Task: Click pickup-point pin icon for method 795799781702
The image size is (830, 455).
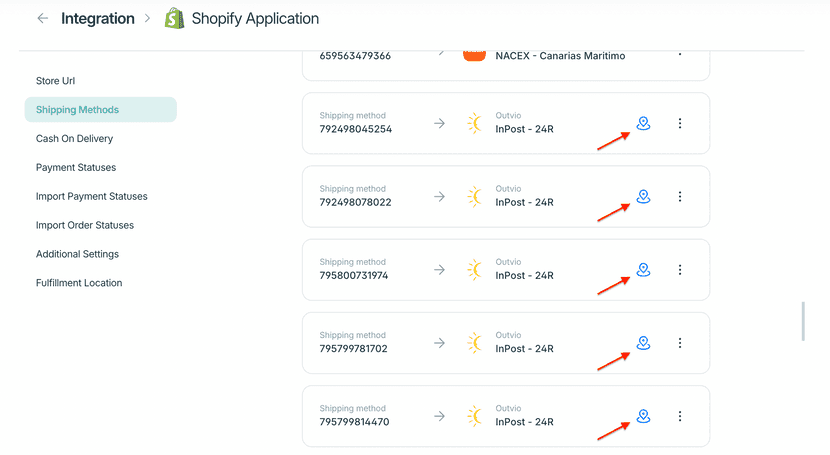Action: [x=643, y=343]
